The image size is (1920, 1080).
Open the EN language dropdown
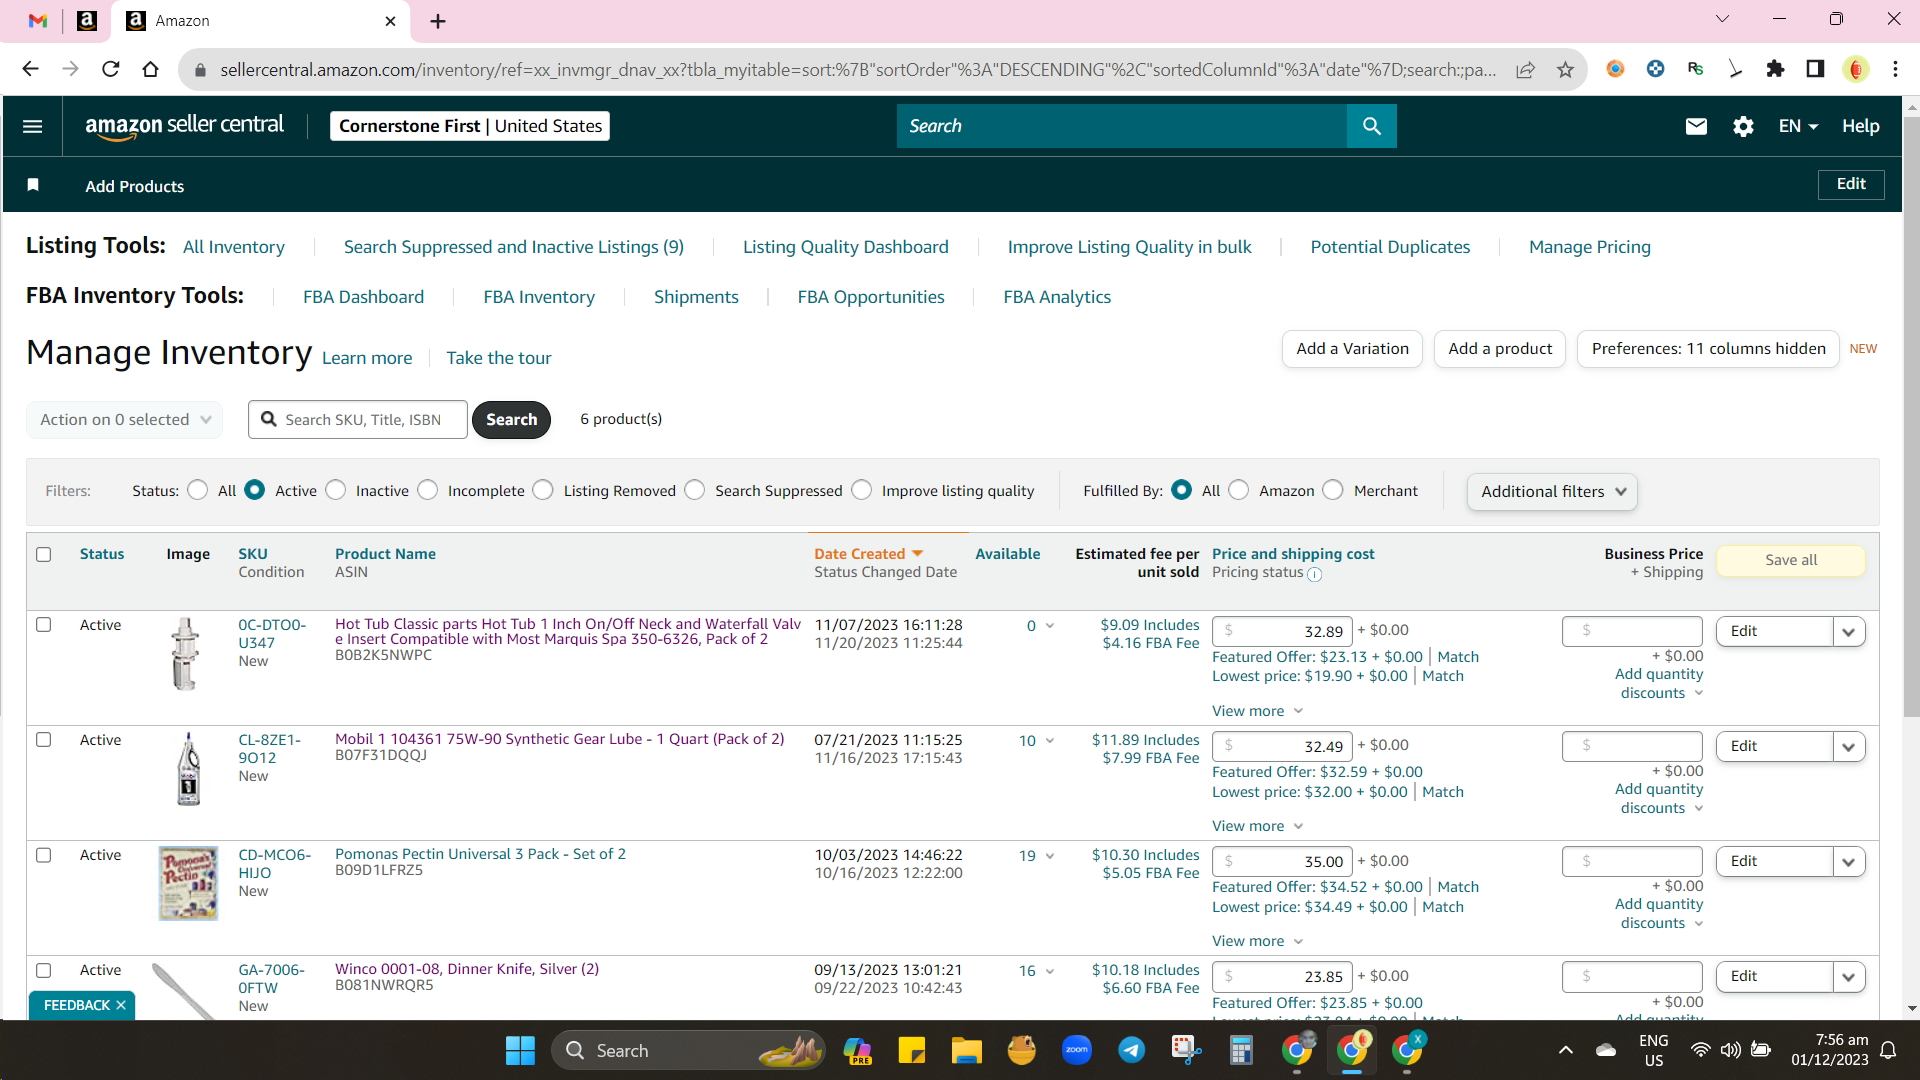1798,126
